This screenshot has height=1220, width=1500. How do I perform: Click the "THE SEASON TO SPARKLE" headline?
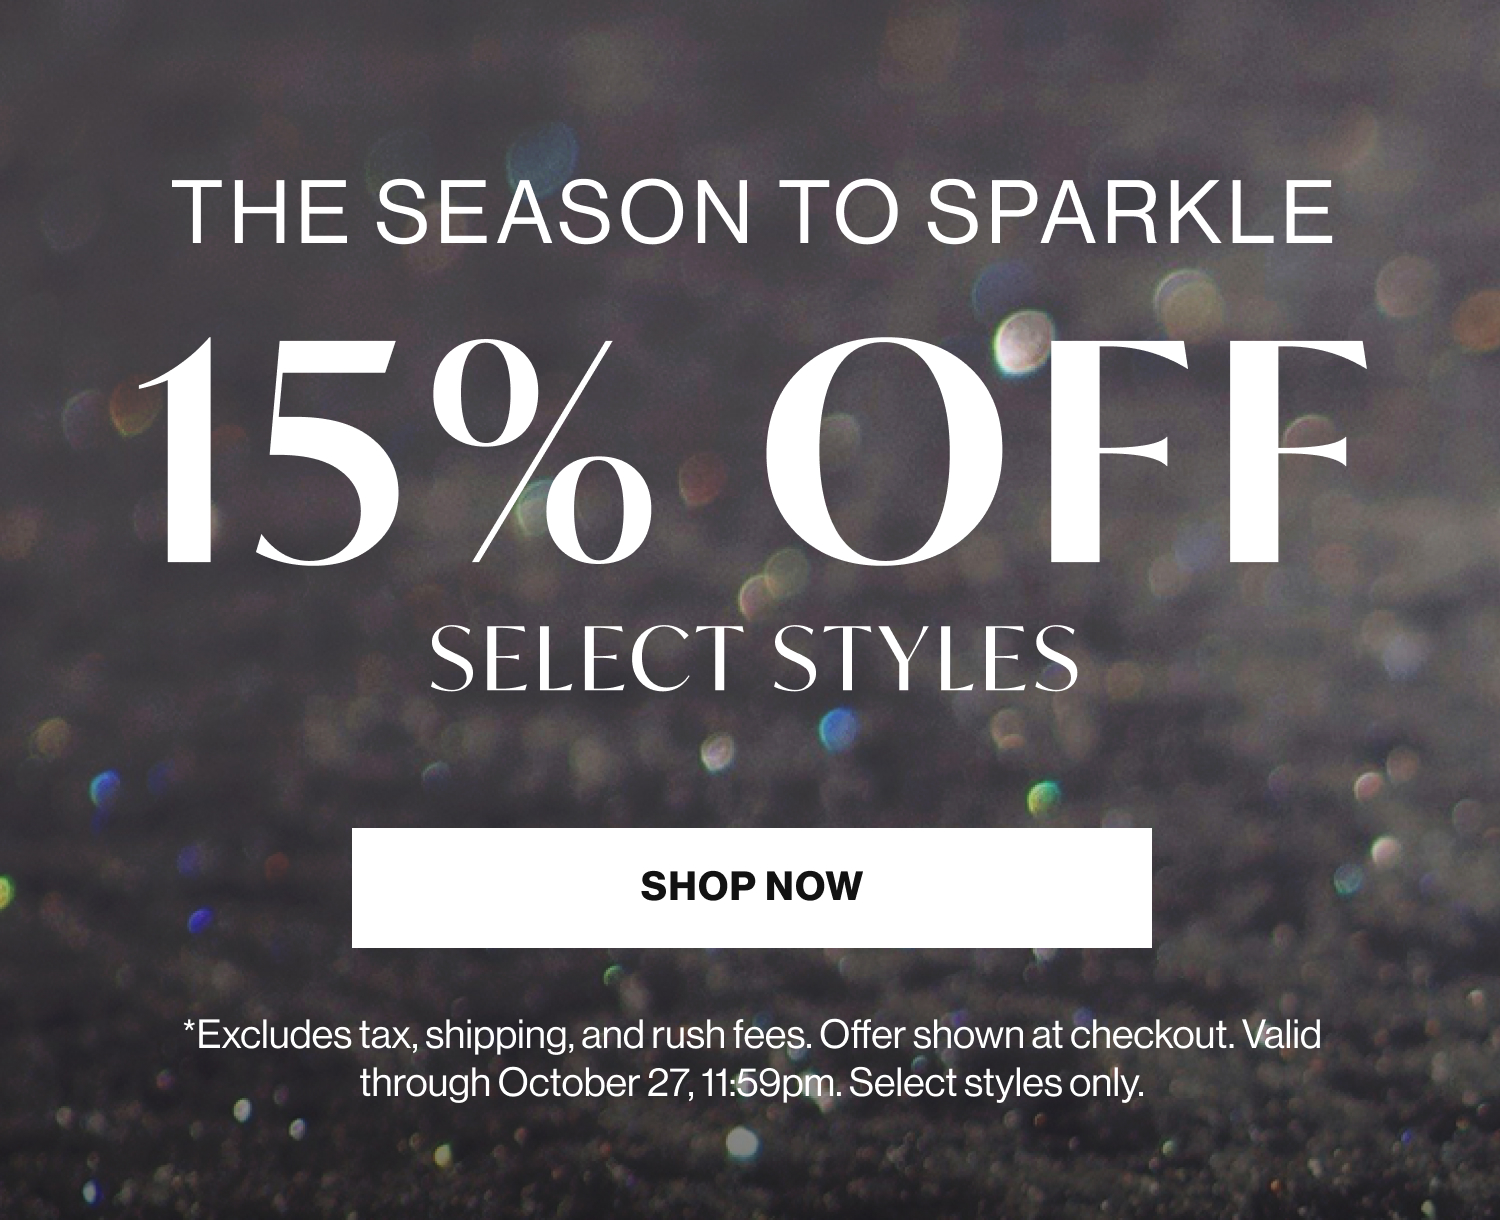coord(752,212)
